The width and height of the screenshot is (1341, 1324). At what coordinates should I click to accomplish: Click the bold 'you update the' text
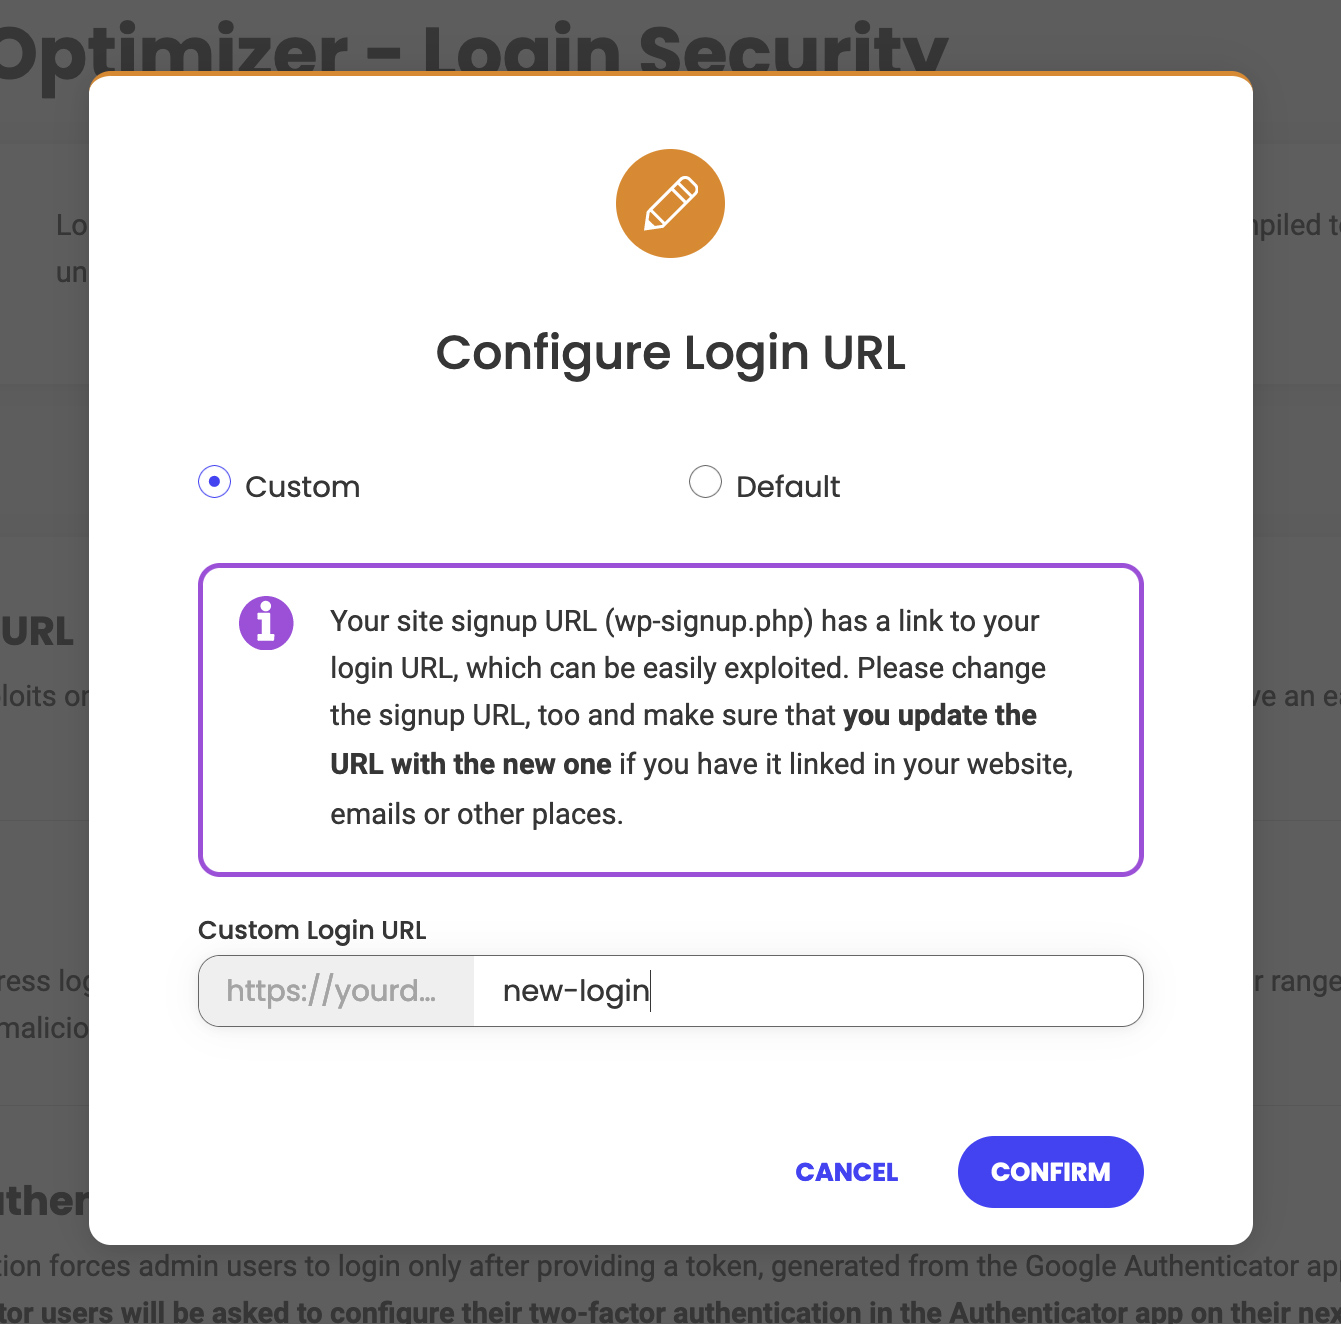tap(940, 716)
